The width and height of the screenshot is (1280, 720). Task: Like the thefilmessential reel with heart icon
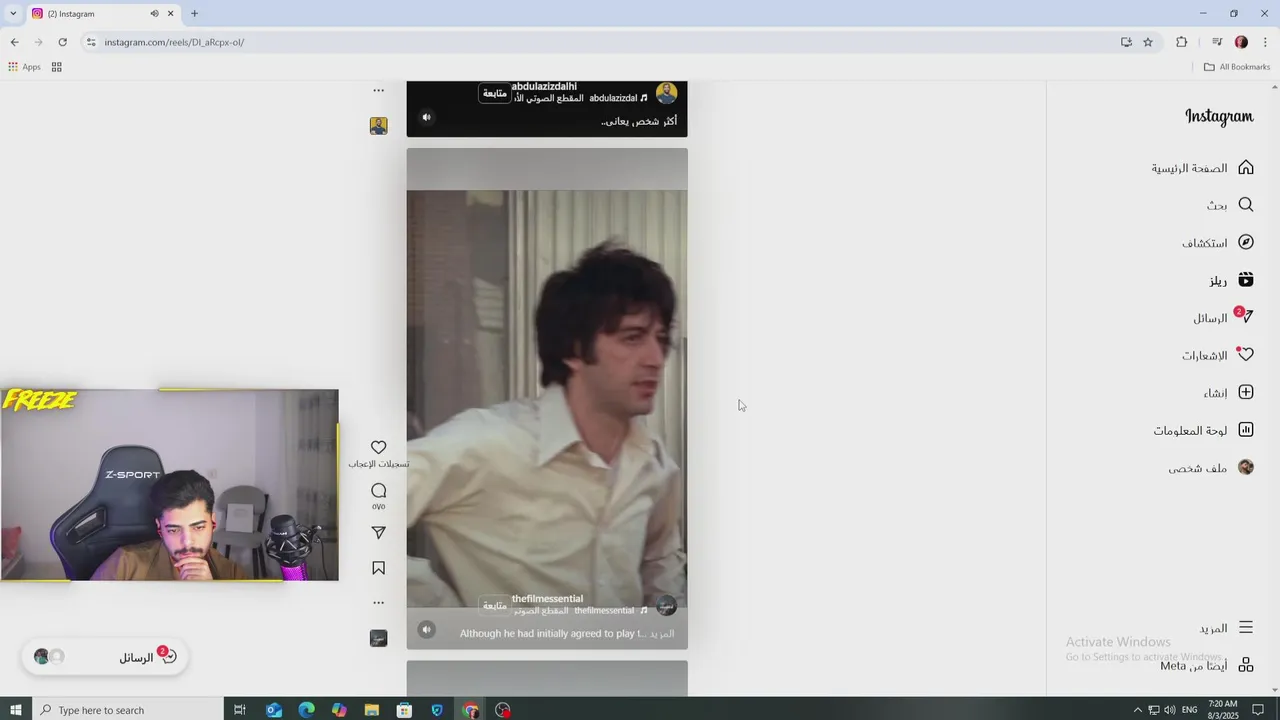tap(378, 447)
